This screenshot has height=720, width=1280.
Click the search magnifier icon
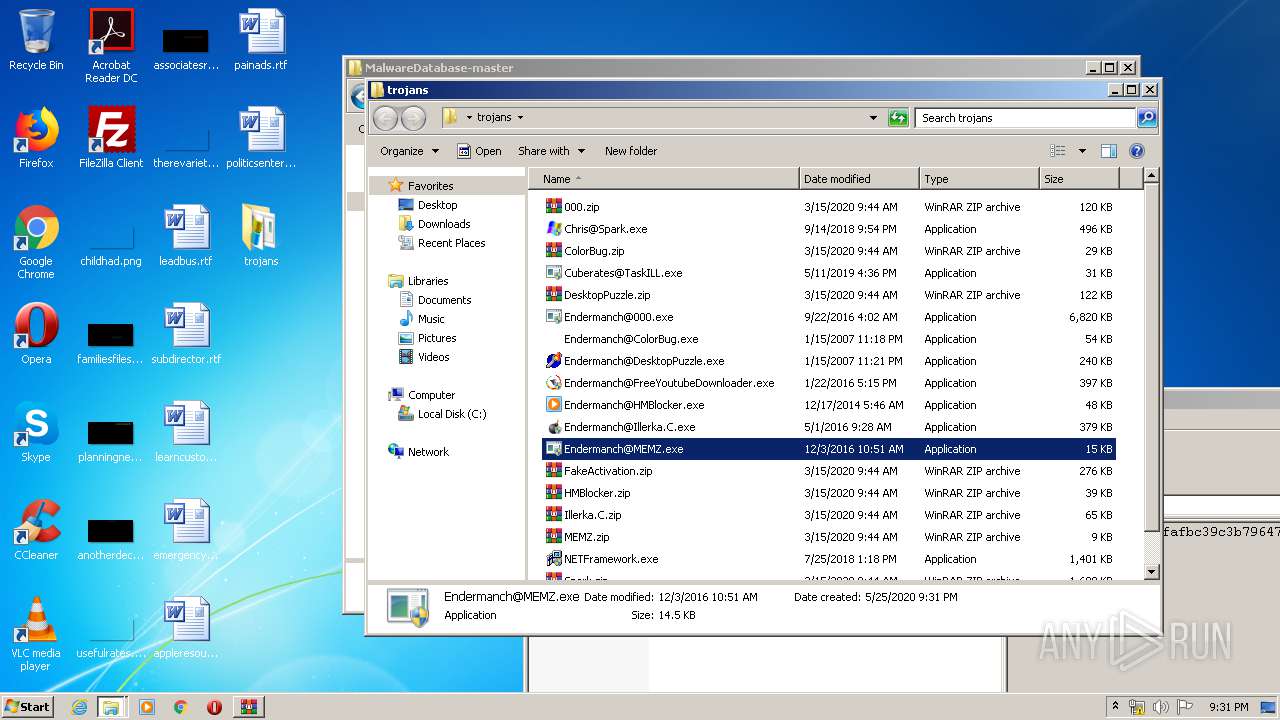1146,118
